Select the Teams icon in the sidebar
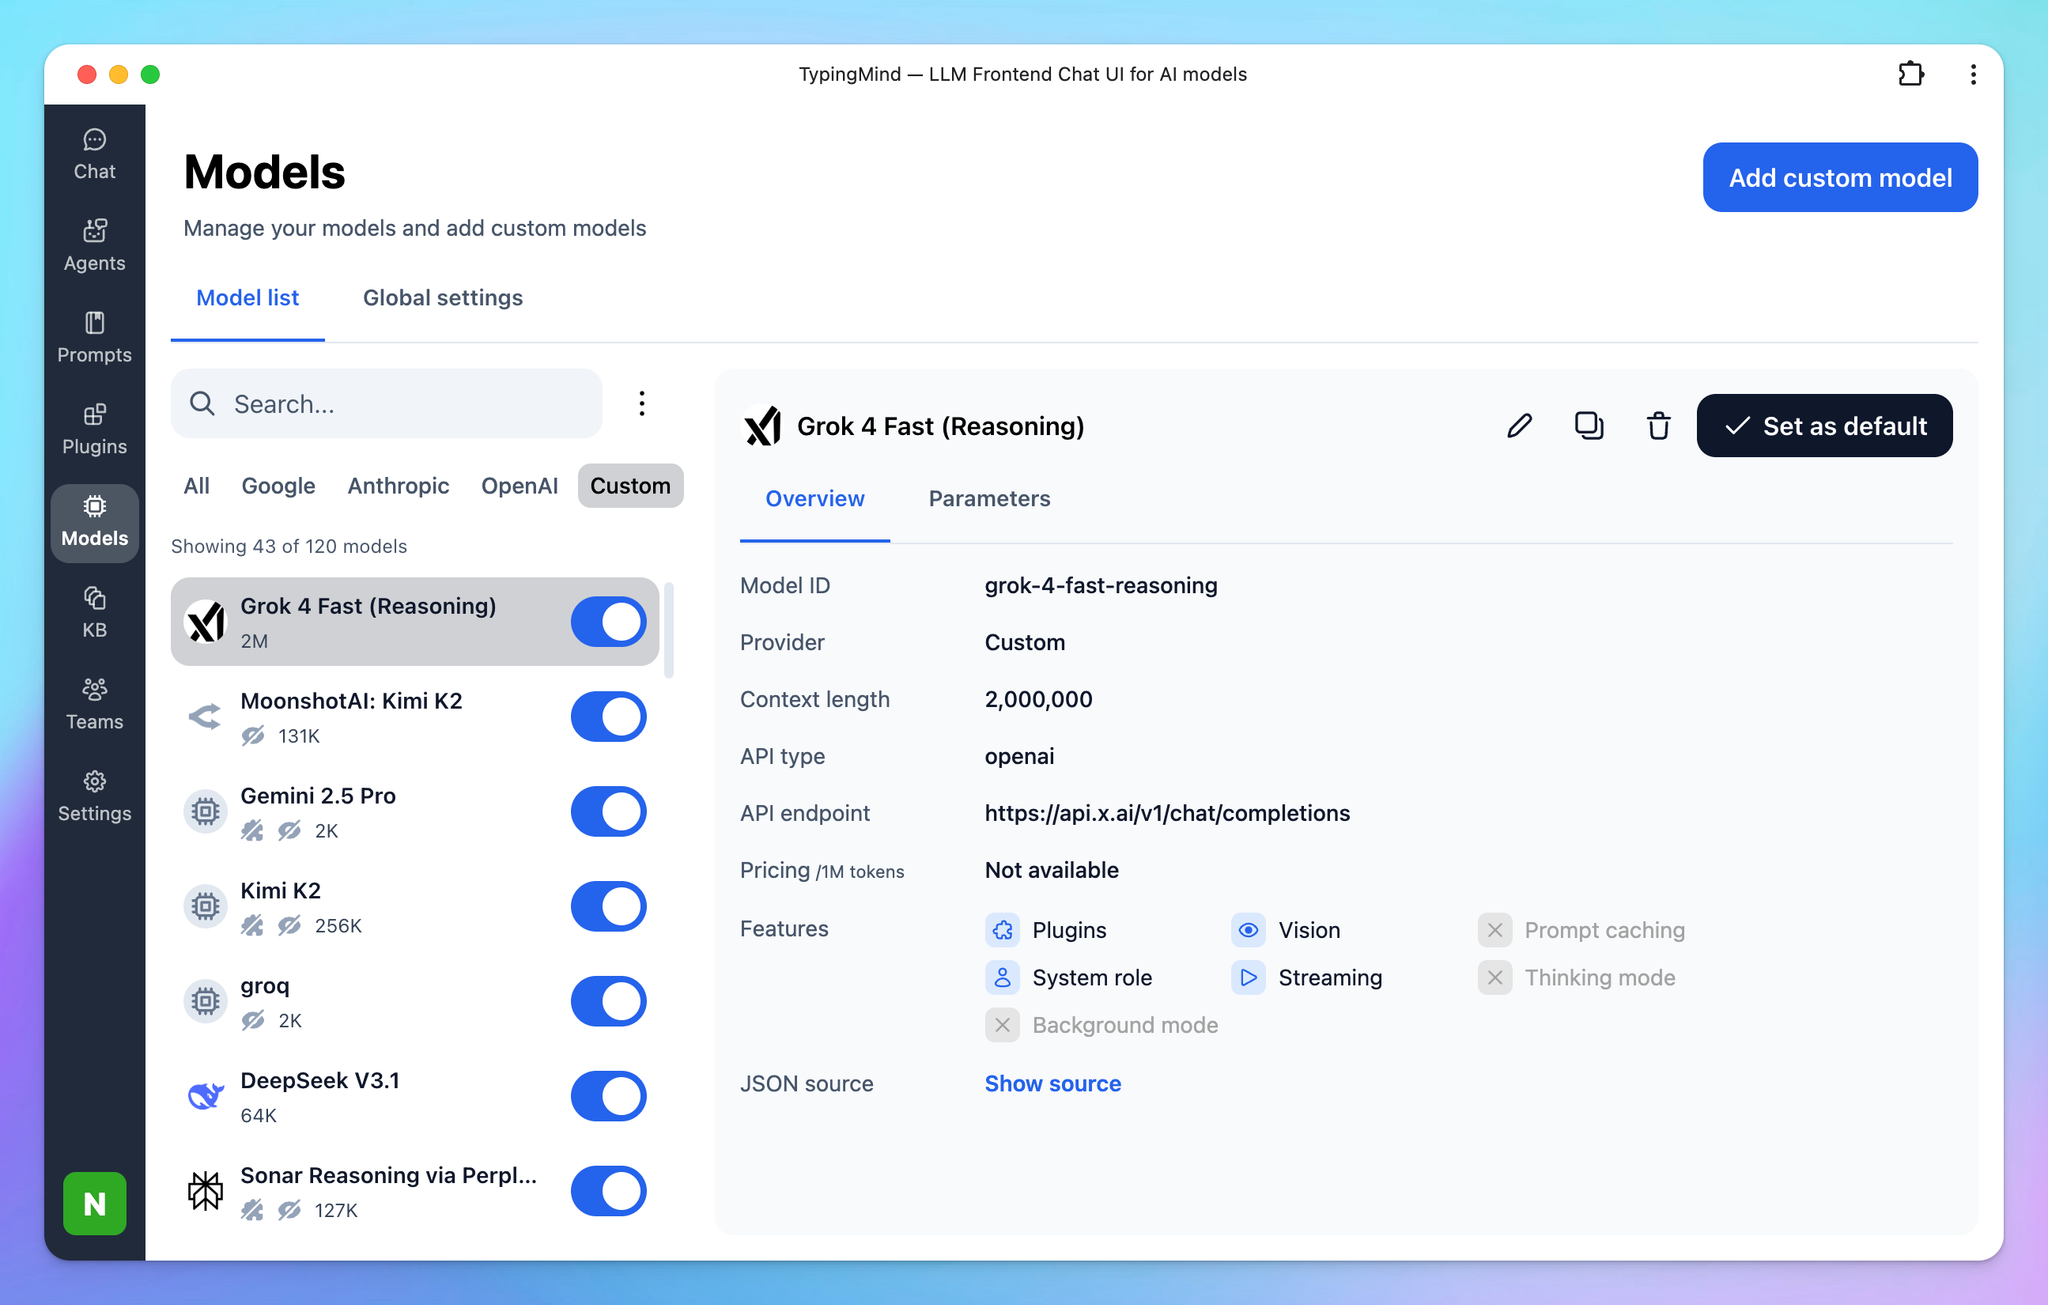Screen dimensions: 2048x1305 tap(93, 703)
